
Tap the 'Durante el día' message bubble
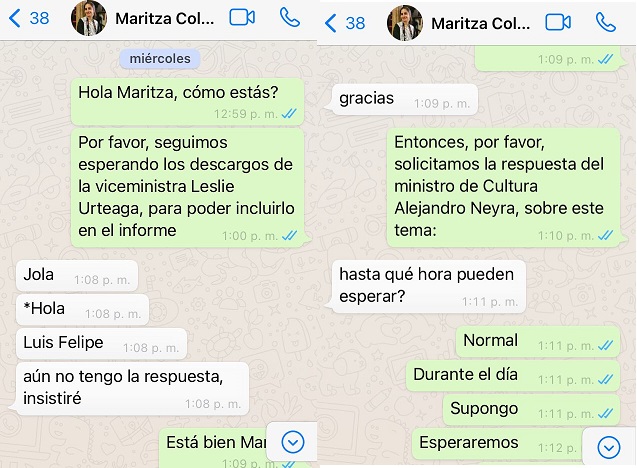tap(513, 376)
